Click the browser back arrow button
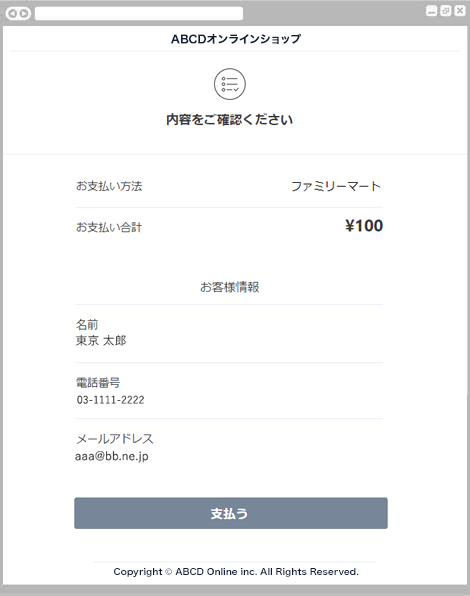 [13, 14]
